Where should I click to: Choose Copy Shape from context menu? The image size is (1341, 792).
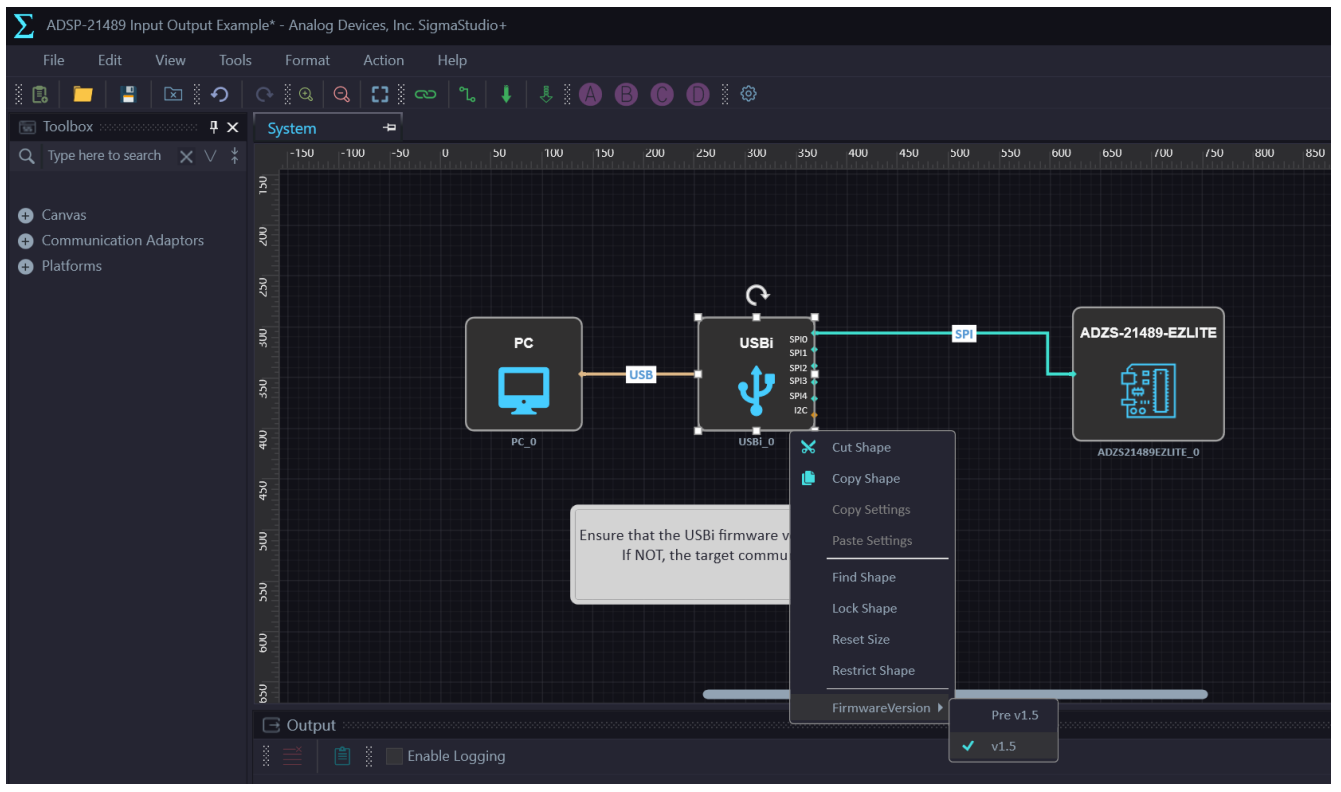point(872,478)
